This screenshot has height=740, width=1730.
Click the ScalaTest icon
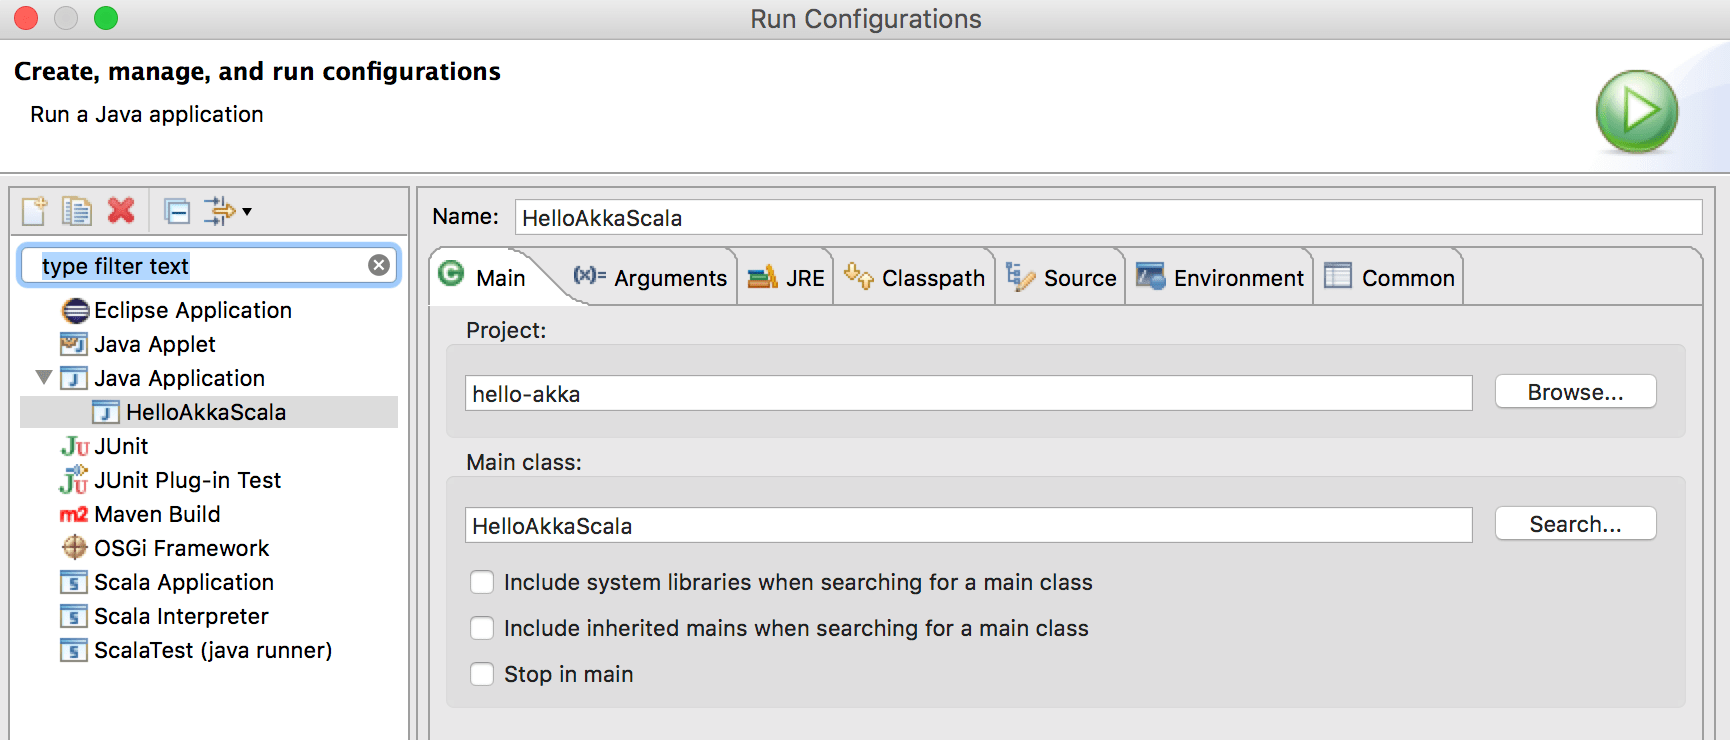pos(74,650)
